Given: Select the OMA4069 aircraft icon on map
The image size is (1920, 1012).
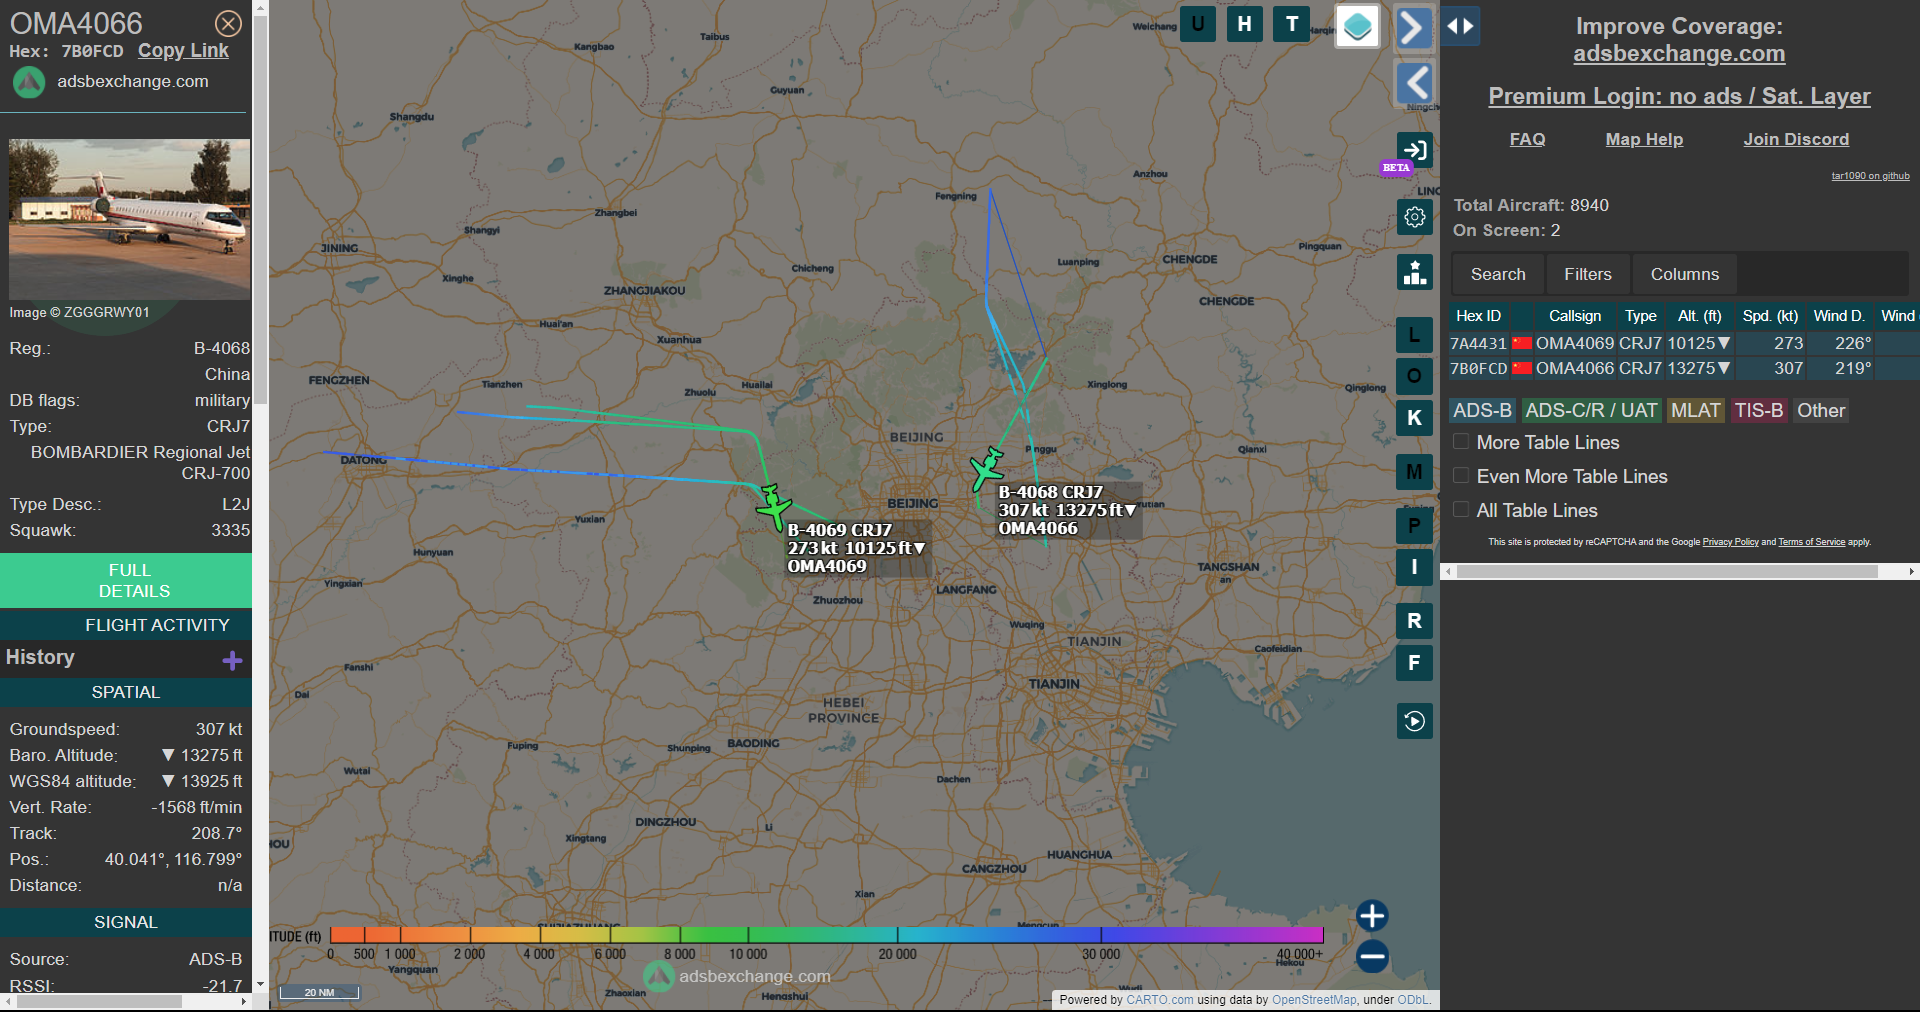Looking at the screenshot, I should click(x=773, y=506).
